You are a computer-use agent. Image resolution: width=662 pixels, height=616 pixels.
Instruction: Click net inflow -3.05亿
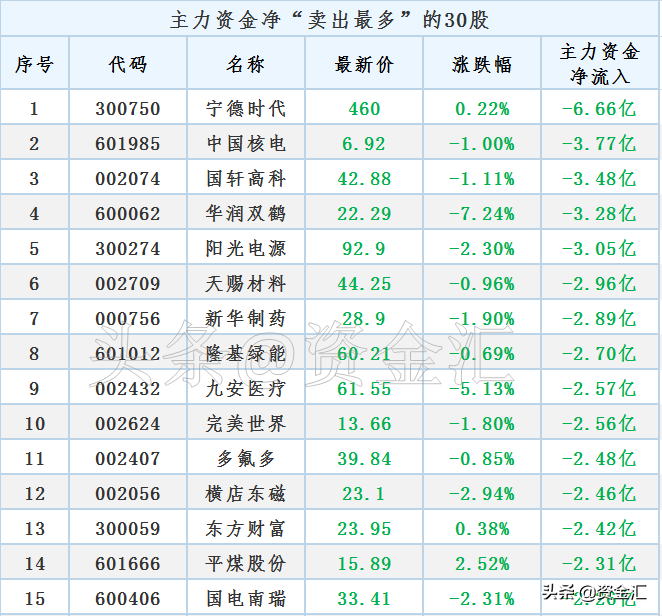click(599, 249)
